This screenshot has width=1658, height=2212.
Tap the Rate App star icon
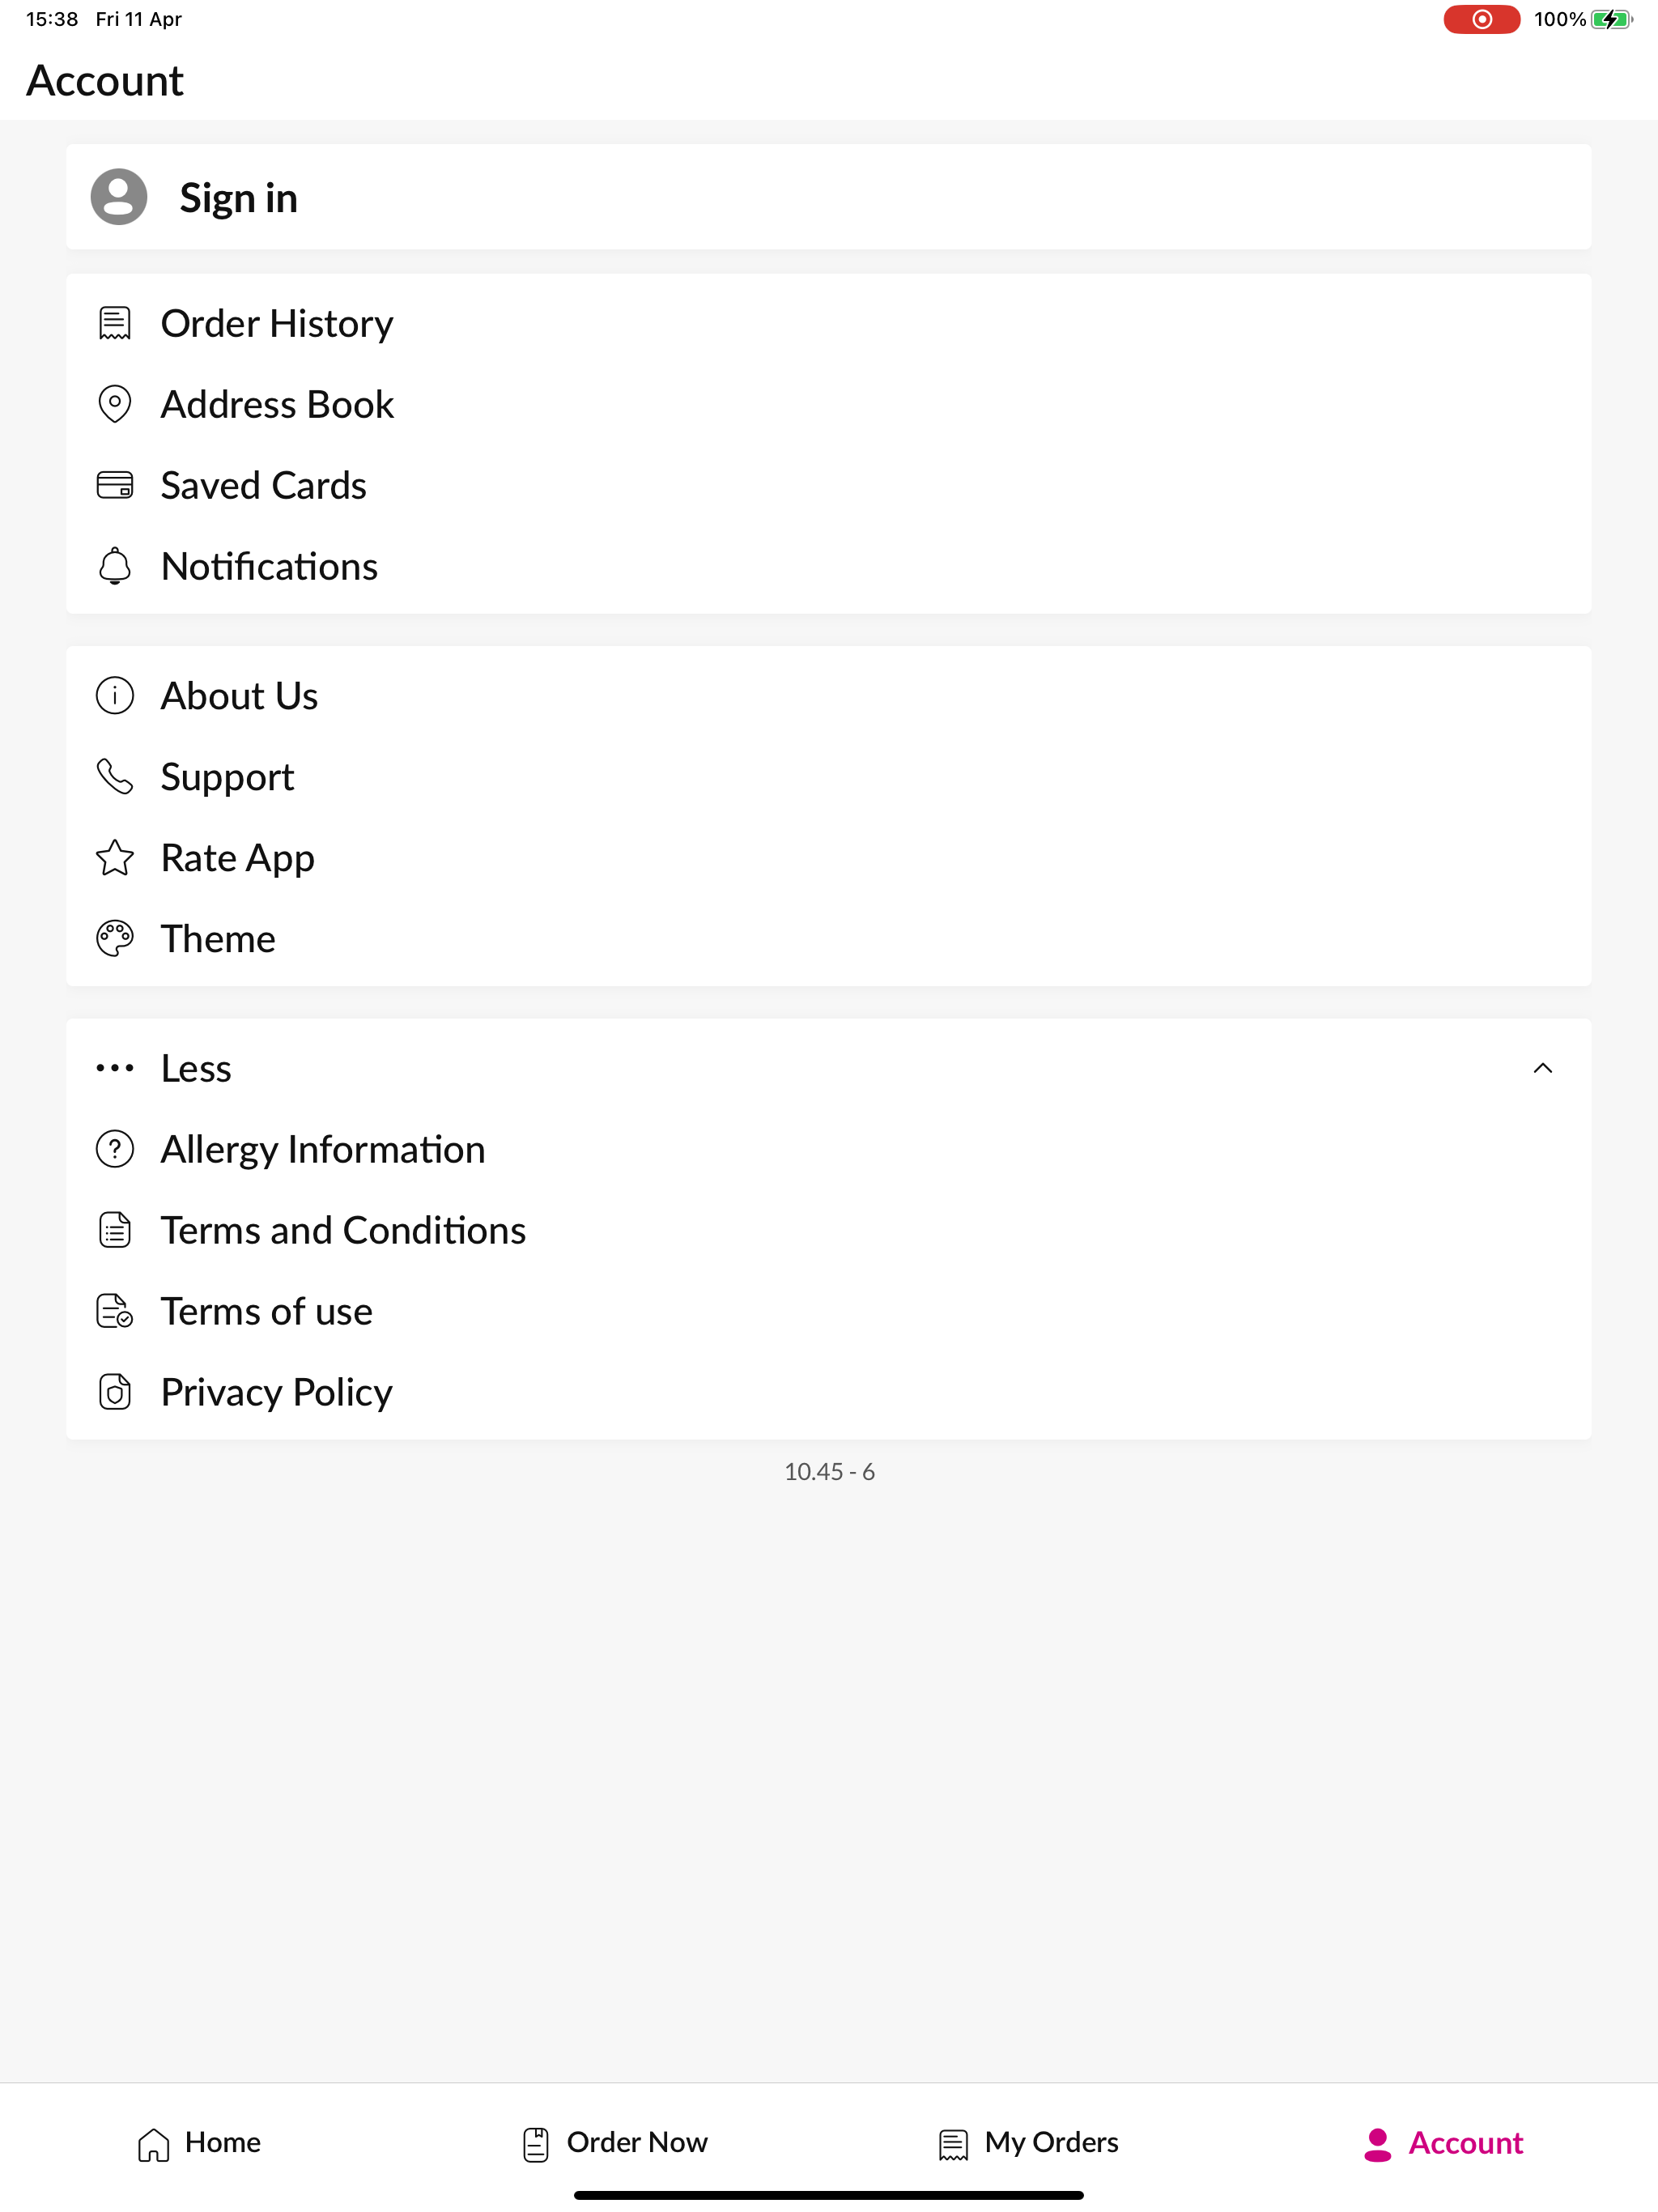pos(115,858)
